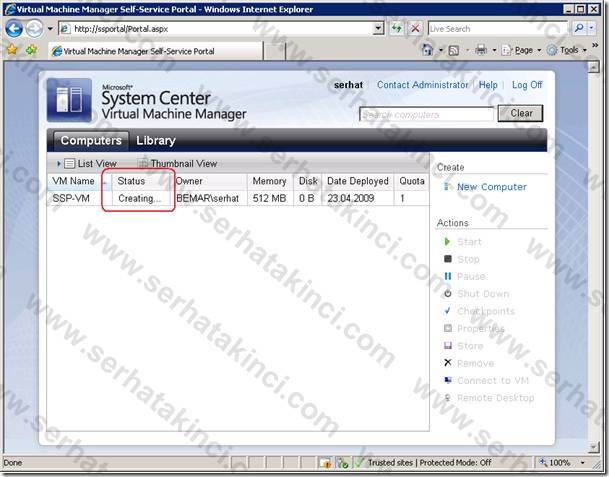Screen dimensions: 609x477
Task: Open the search provider dropdown arrow
Action: point(591,28)
